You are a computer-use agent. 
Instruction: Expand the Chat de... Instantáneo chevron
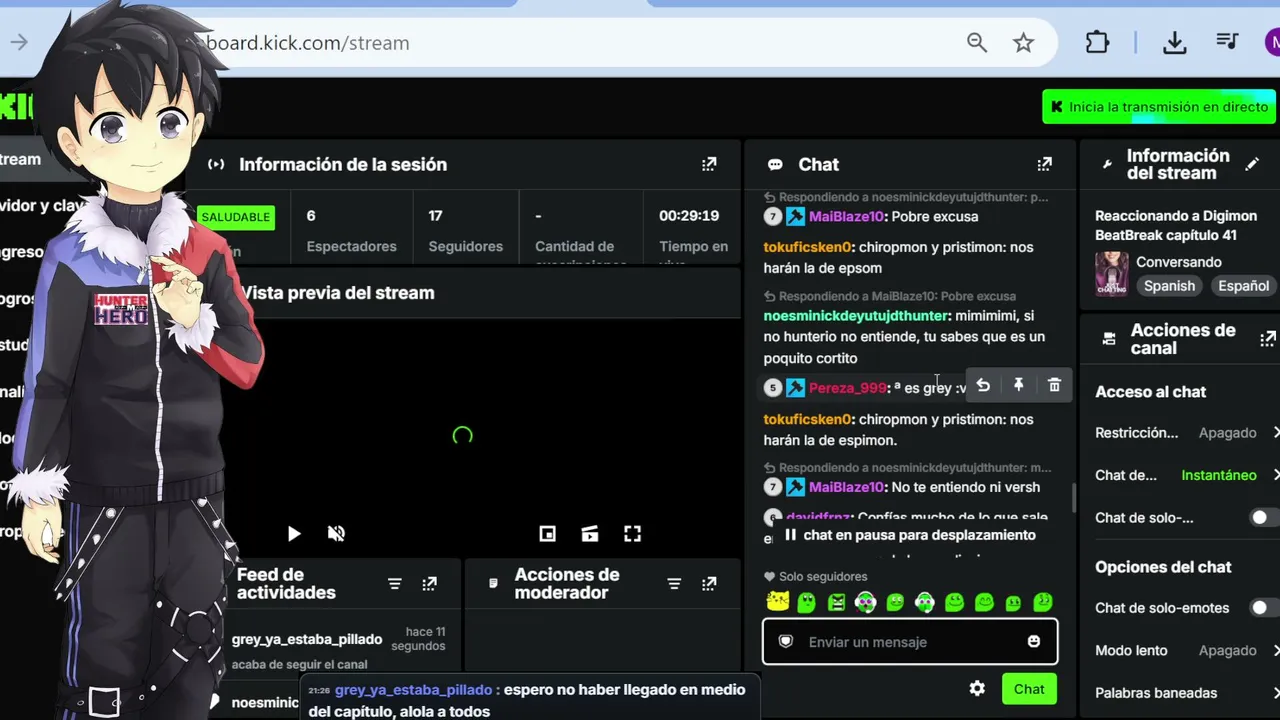[x=1275, y=475]
